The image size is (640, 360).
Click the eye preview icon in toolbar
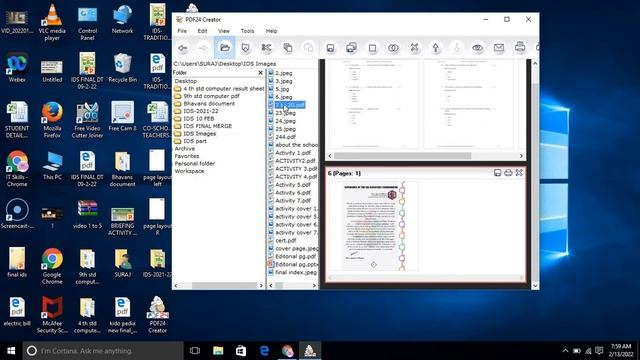coord(478,48)
